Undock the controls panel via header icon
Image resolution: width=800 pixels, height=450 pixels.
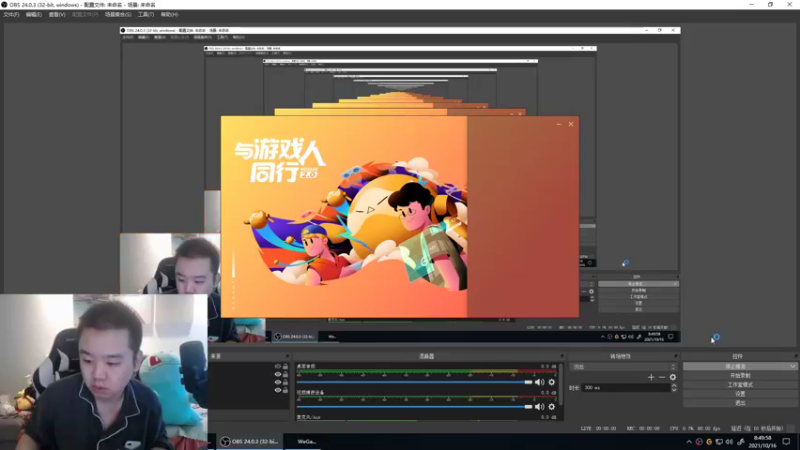795,356
